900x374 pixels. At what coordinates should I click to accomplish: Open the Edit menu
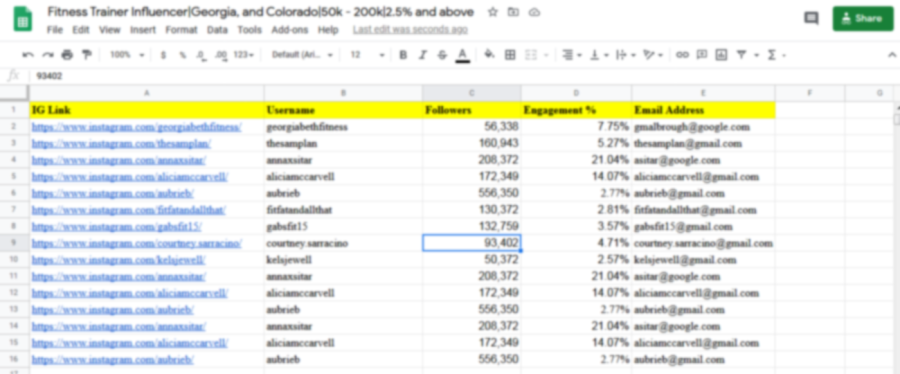coord(81,30)
